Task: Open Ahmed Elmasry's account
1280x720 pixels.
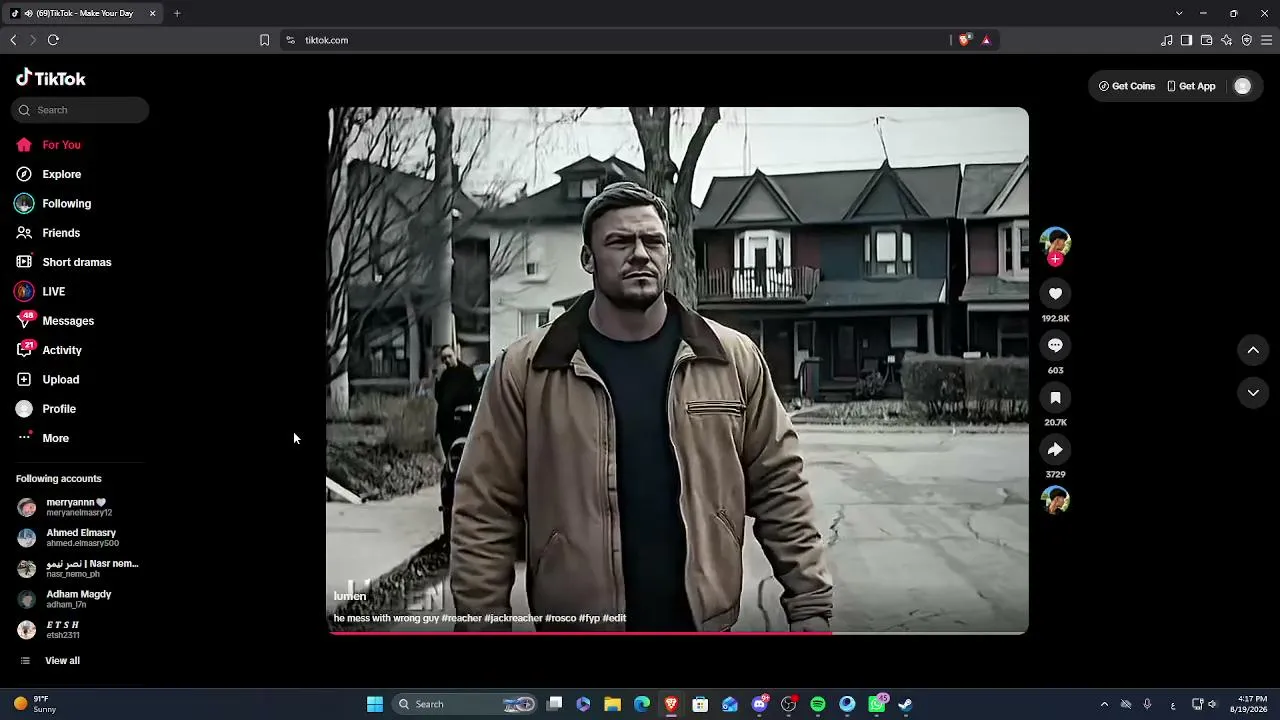Action: [x=68, y=538]
